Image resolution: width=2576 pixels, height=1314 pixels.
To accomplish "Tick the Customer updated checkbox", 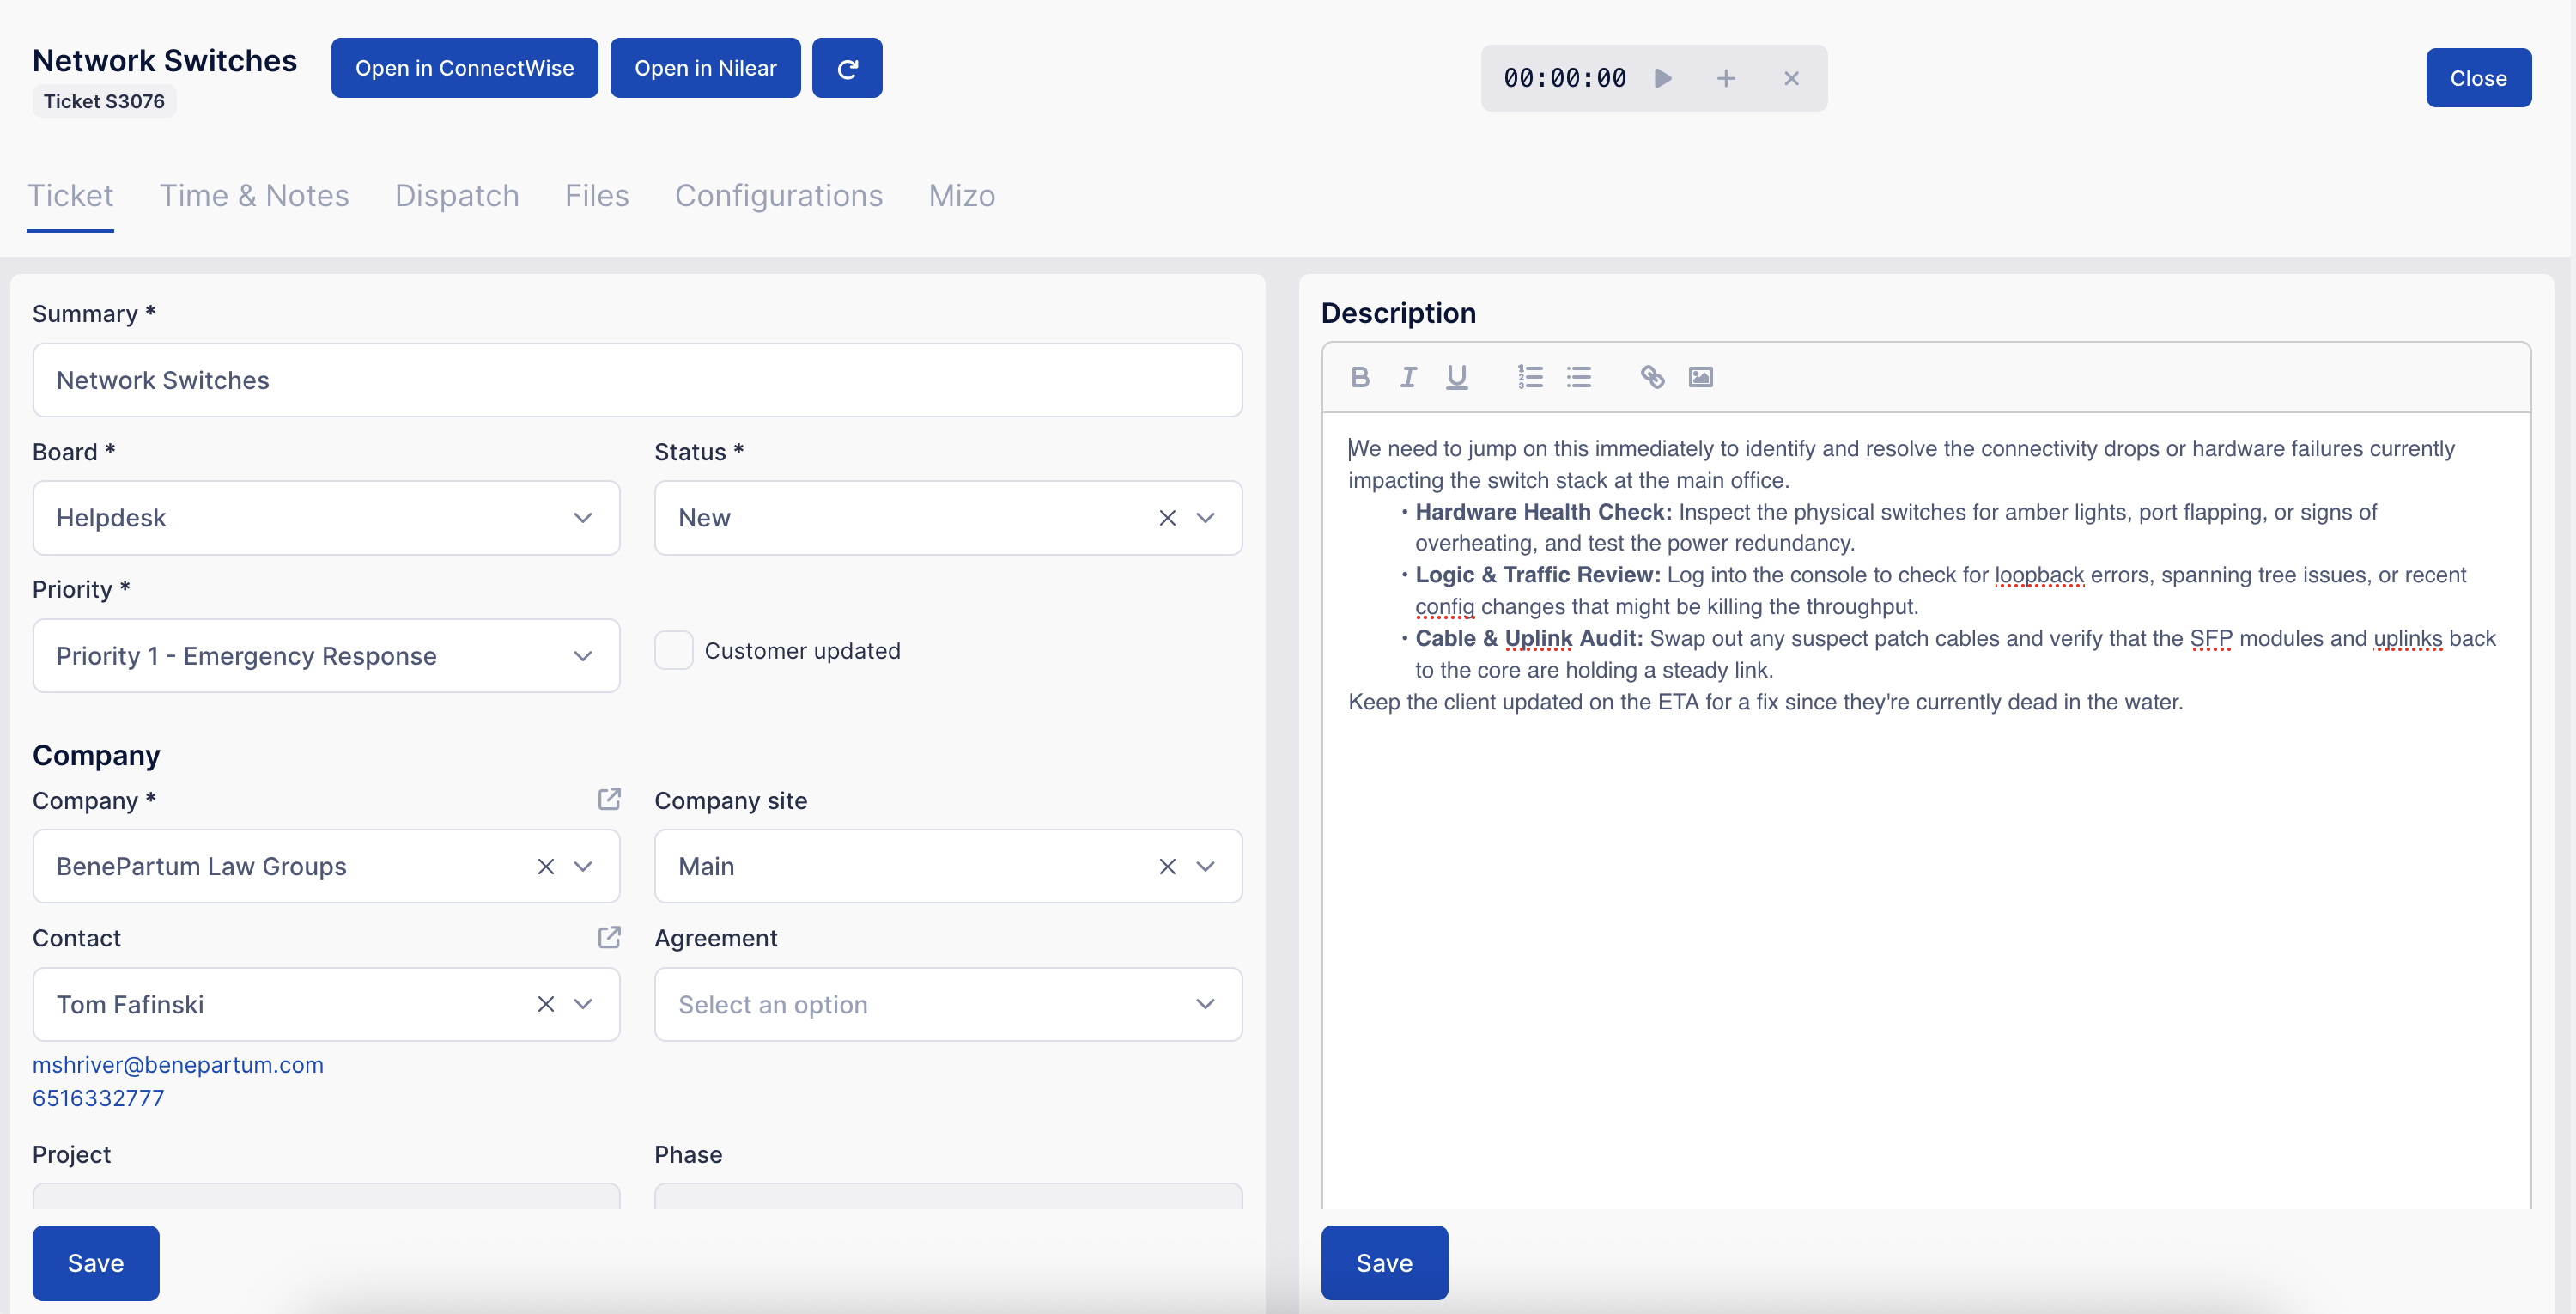I will 674,650.
